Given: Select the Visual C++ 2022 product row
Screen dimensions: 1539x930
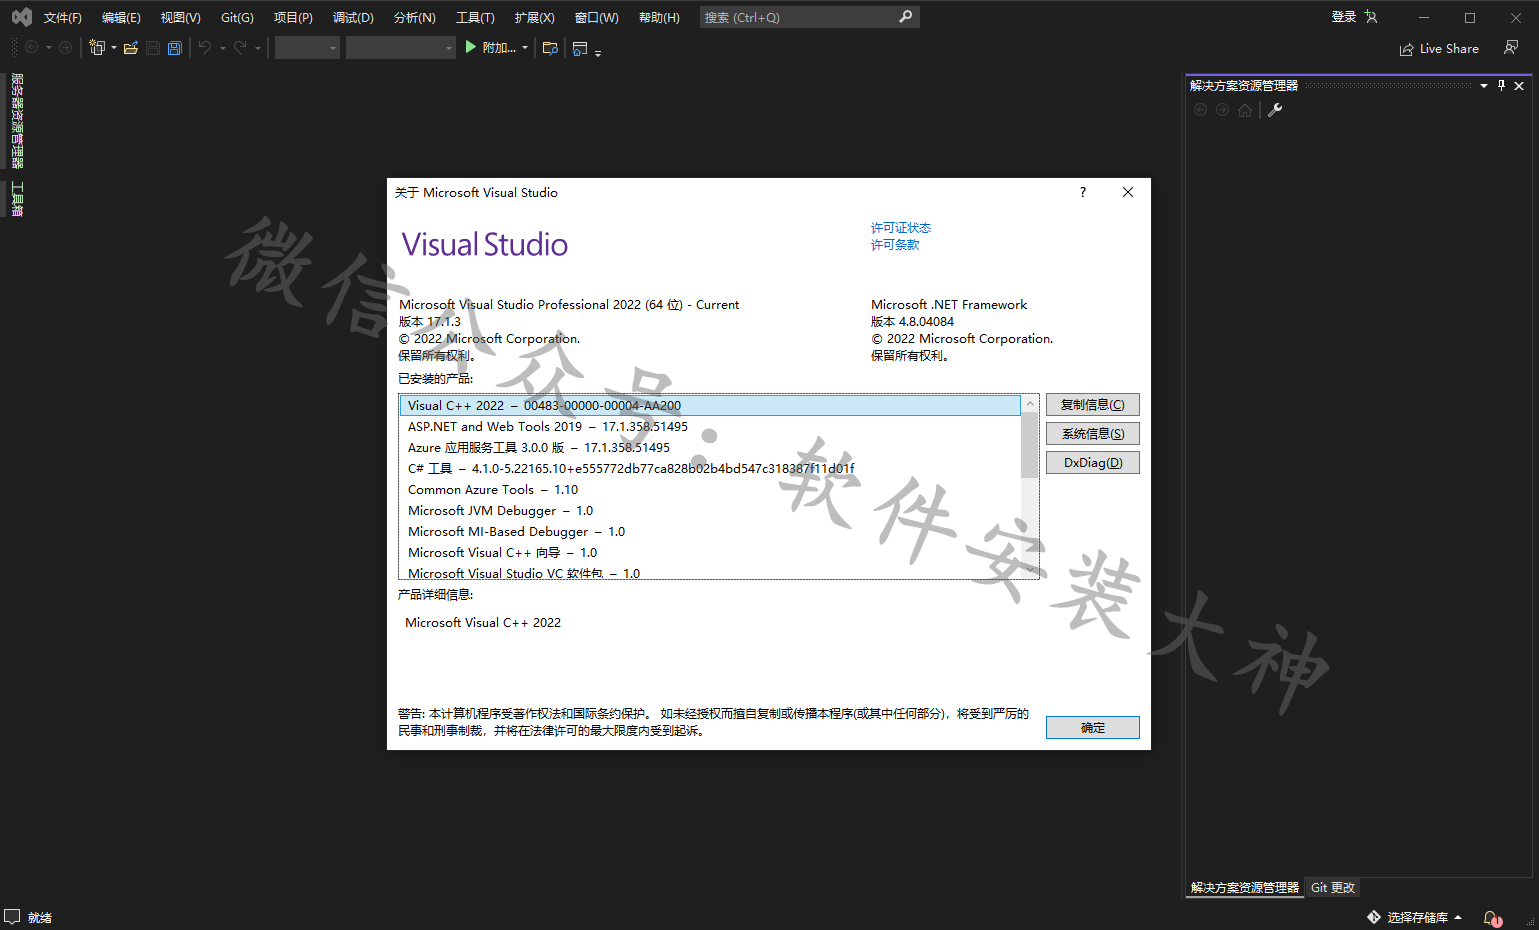Looking at the screenshot, I should pyautogui.click(x=709, y=405).
